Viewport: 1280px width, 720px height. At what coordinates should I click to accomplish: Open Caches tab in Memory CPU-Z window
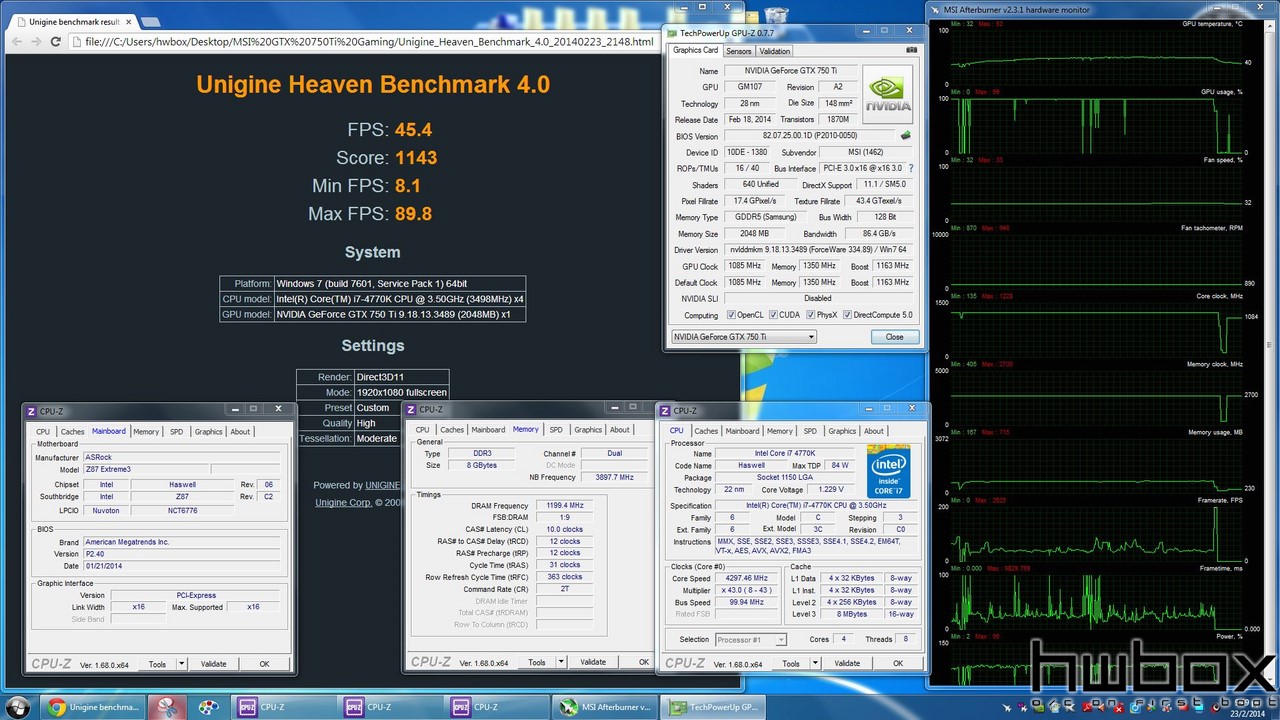point(452,430)
